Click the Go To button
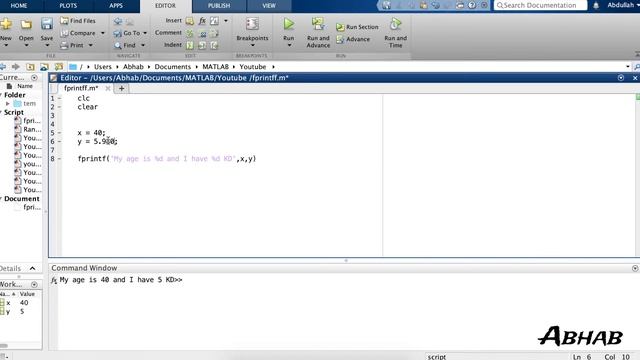The width and height of the screenshot is (640, 360). (127, 33)
